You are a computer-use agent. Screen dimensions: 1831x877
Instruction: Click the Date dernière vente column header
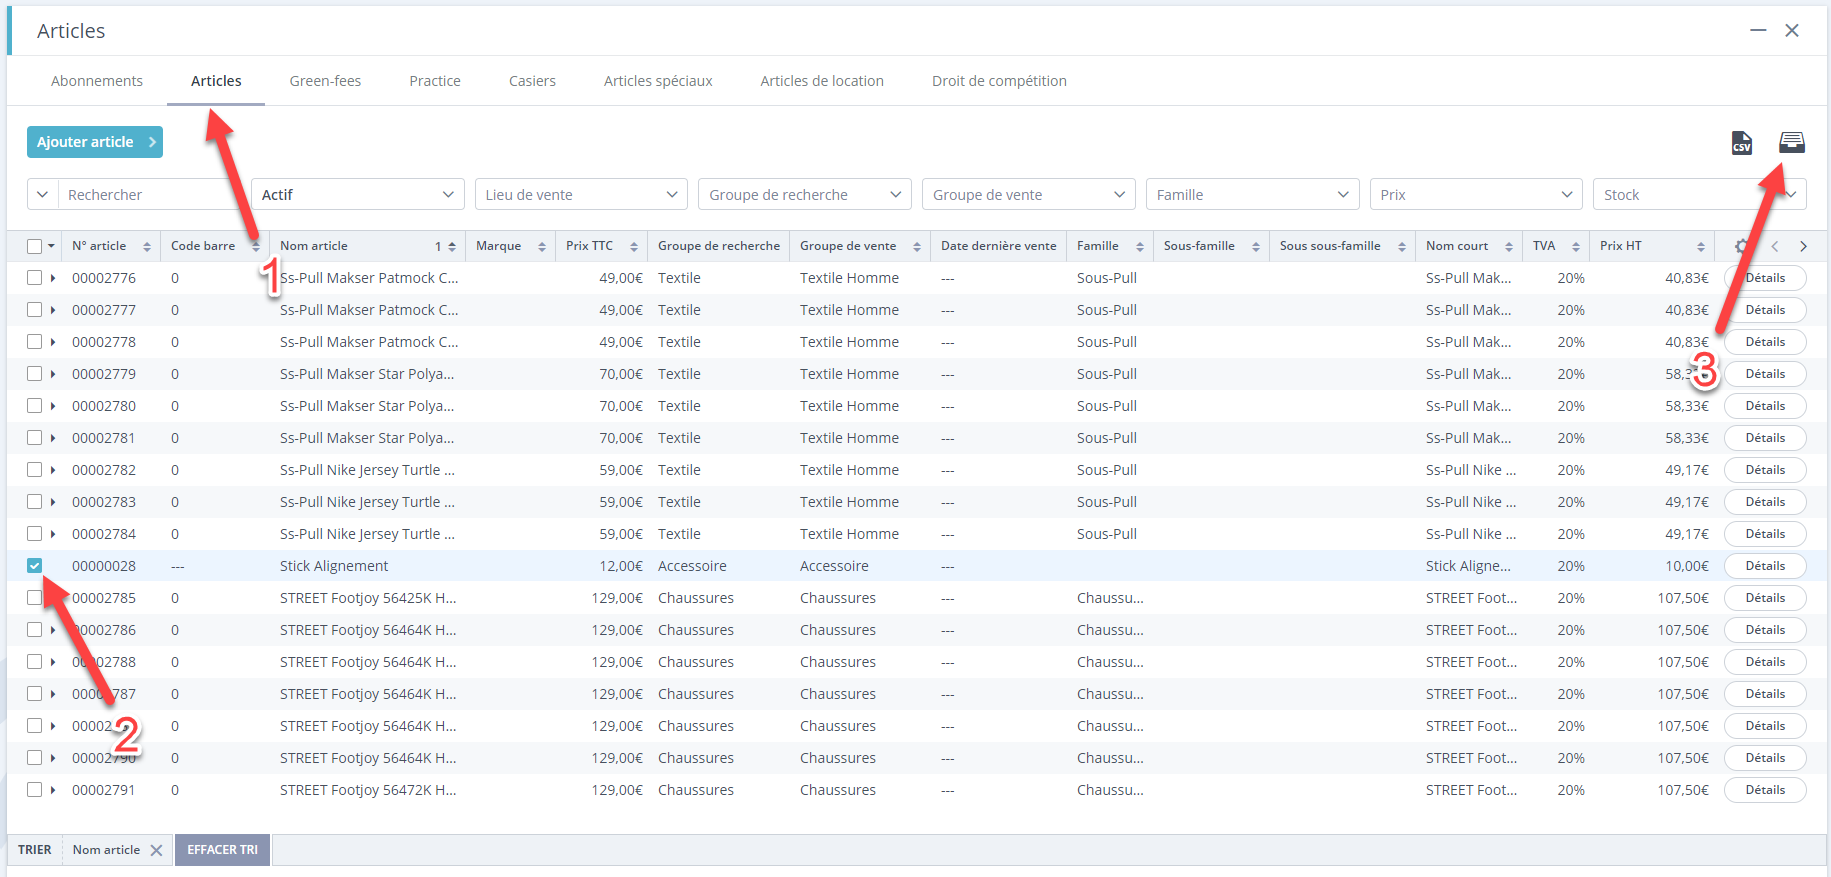coord(998,246)
